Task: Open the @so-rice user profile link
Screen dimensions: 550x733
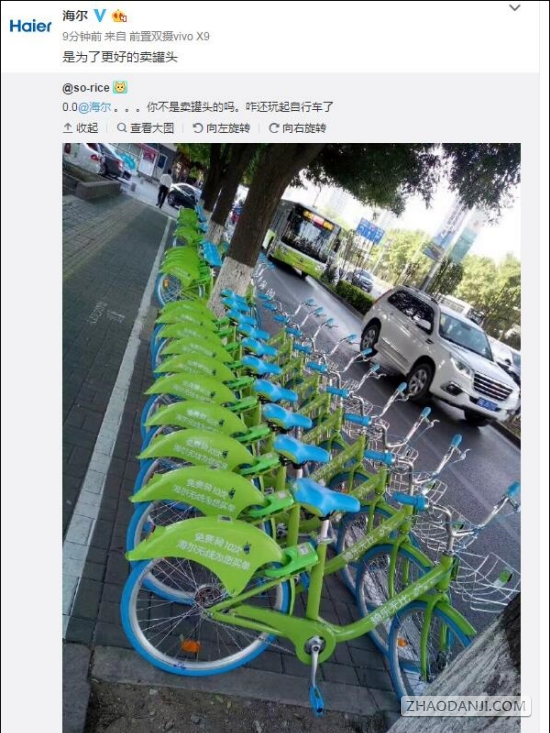Action: click(86, 88)
